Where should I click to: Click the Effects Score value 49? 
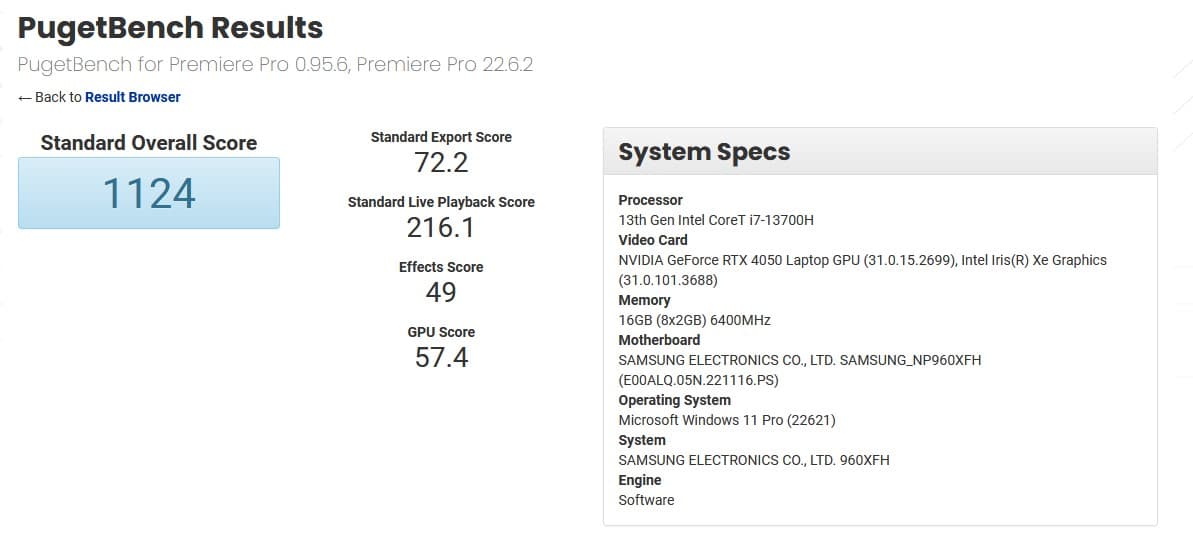pyautogui.click(x=441, y=292)
